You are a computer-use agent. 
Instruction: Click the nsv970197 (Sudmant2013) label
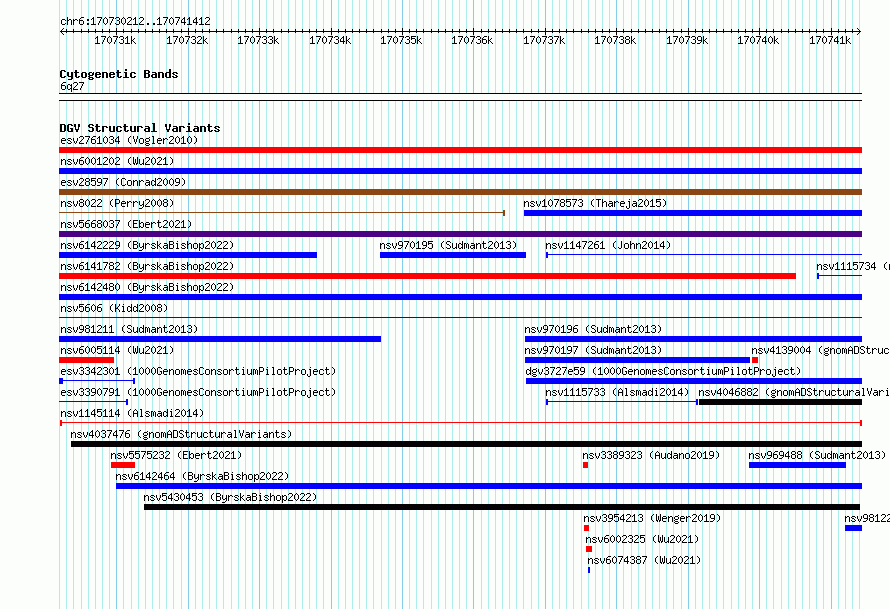tap(593, 350)
